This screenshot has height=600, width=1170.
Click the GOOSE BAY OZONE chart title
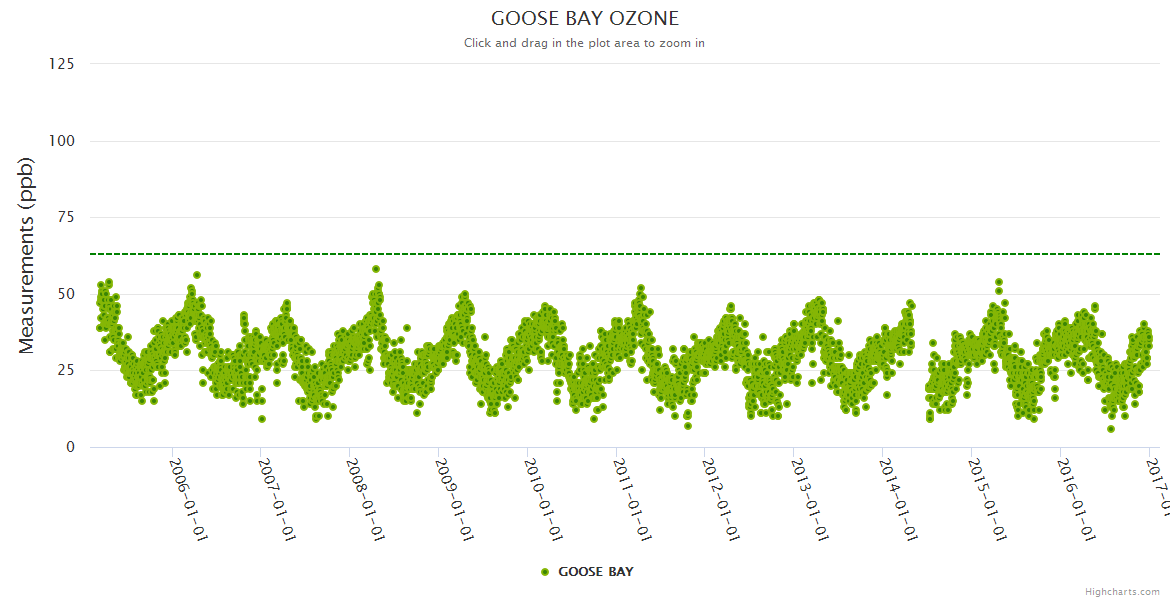[x=584, y=19]
